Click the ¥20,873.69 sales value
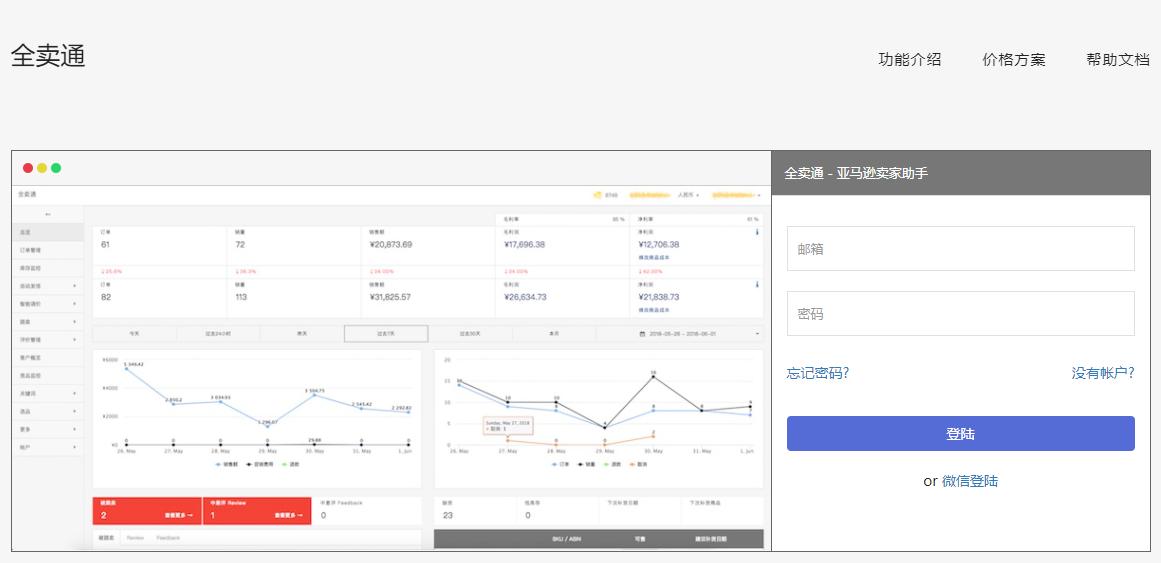The height and width of the screenshot is (563, 1161). click(x=390, y=244)
